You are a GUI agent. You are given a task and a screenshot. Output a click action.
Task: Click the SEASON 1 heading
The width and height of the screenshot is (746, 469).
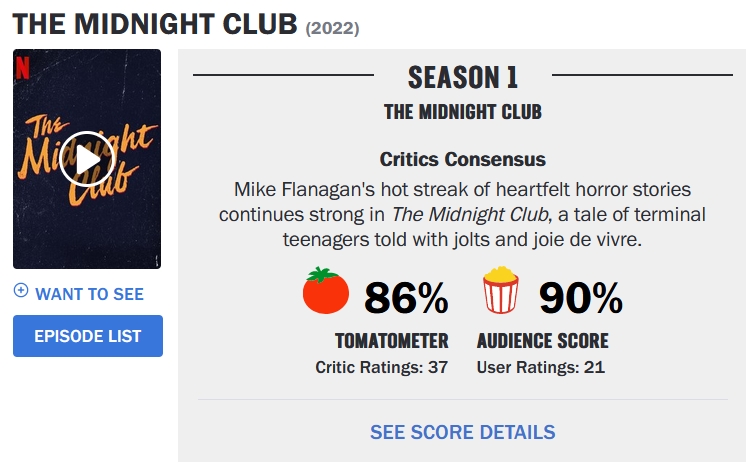(463, 77)
